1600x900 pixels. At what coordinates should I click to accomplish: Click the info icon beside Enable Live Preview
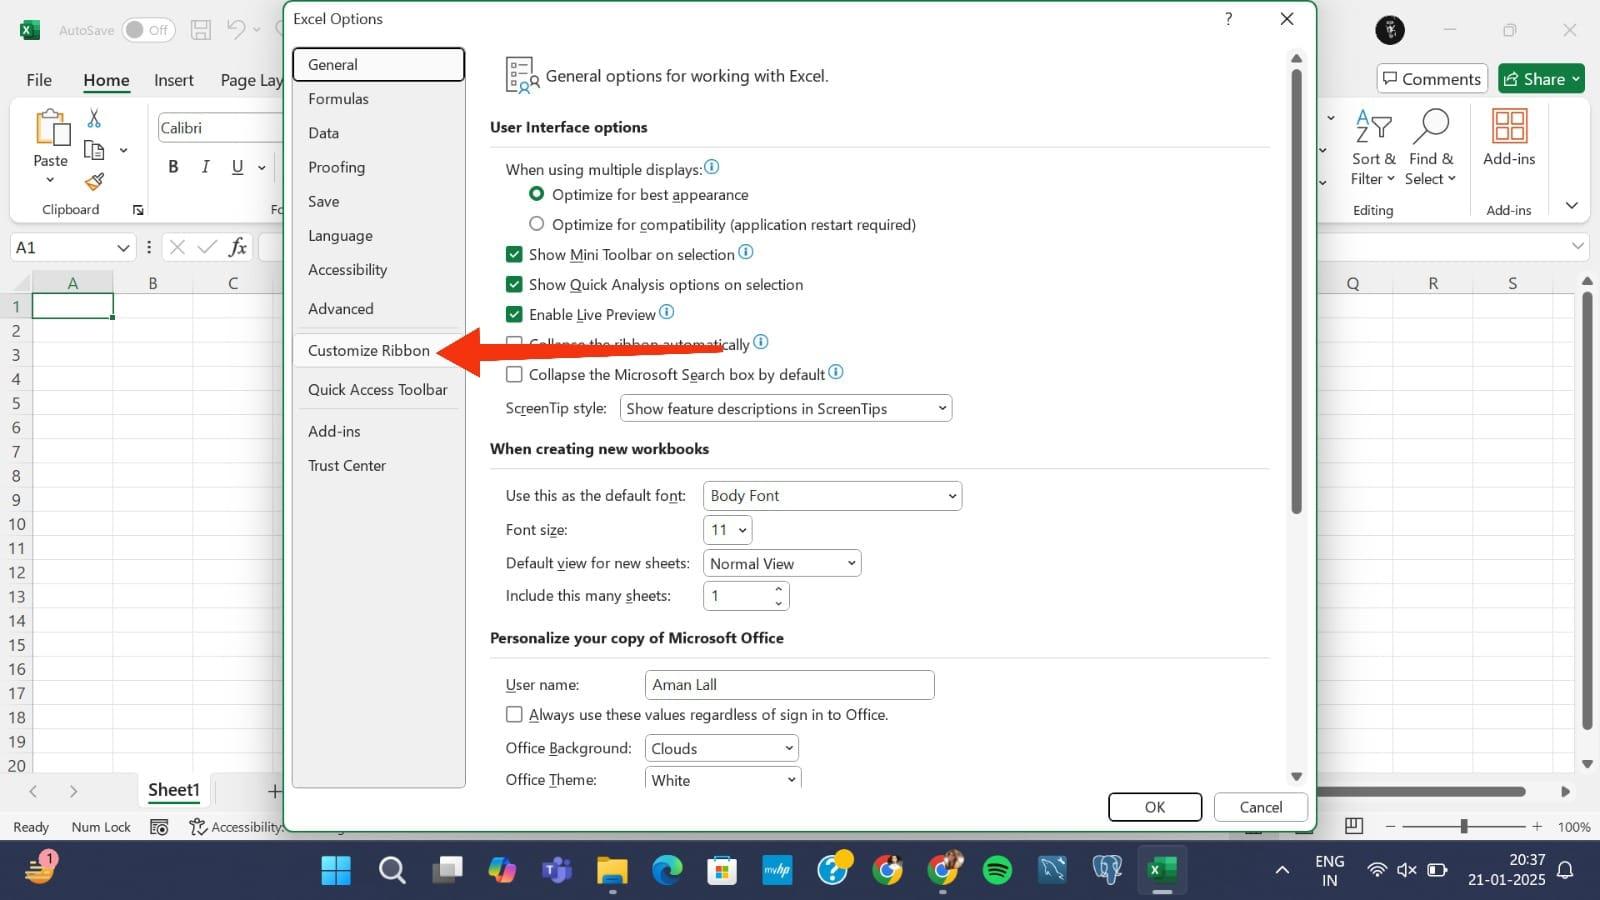pyautogui.click(x=667, y=313)
